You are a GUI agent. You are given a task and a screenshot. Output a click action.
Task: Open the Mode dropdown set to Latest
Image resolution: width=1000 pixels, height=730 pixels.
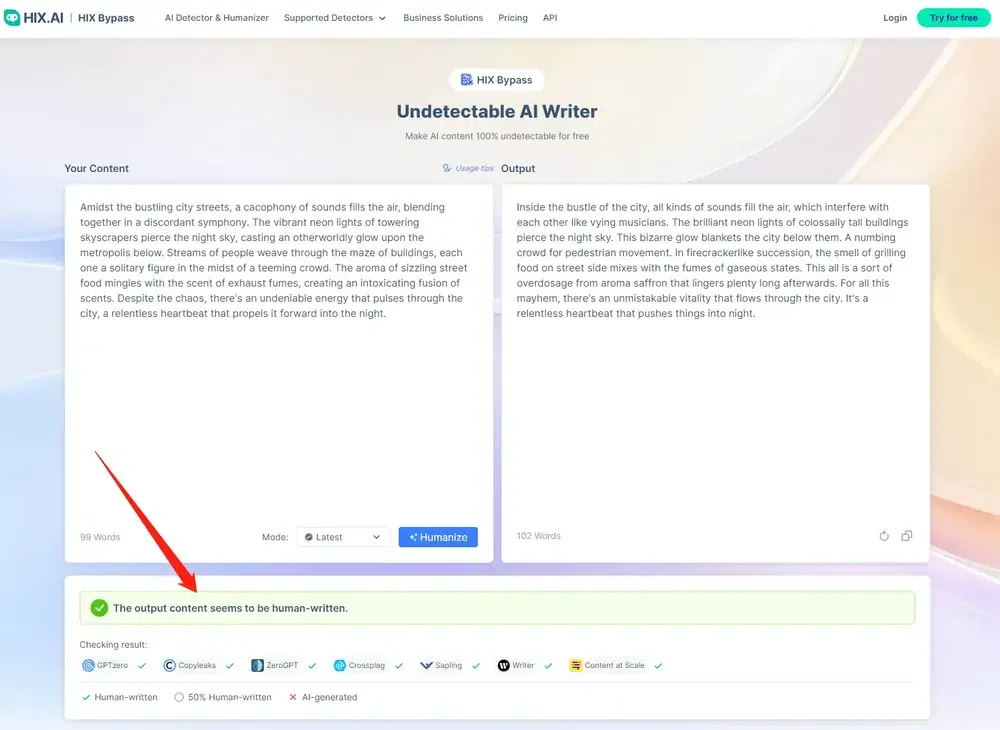click(342, 537)
